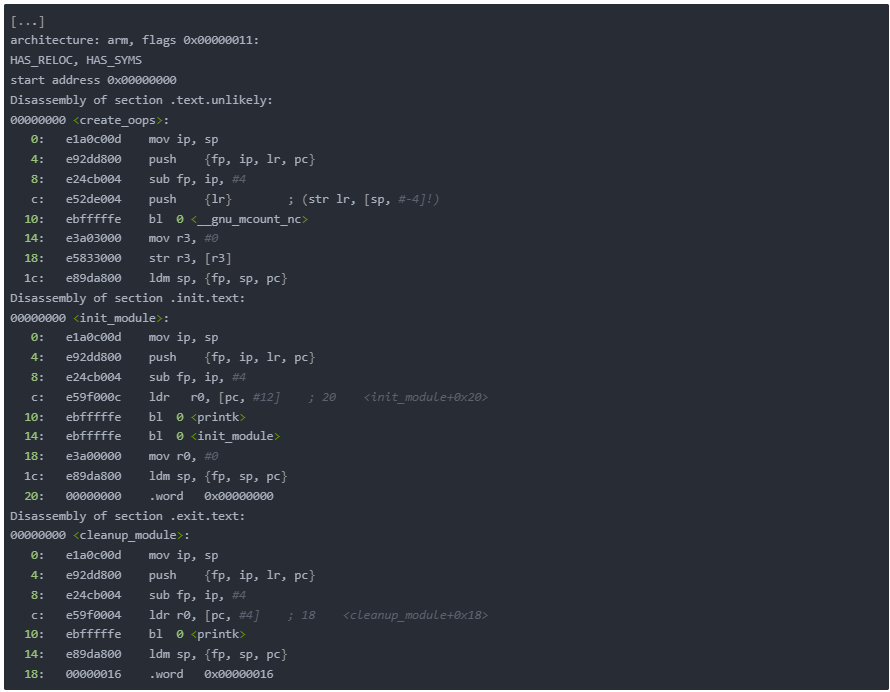Click the HAS_RELOC, HAS_SYMS line
The width and height of the screenshot is (890, 692).
coord(76,60)
